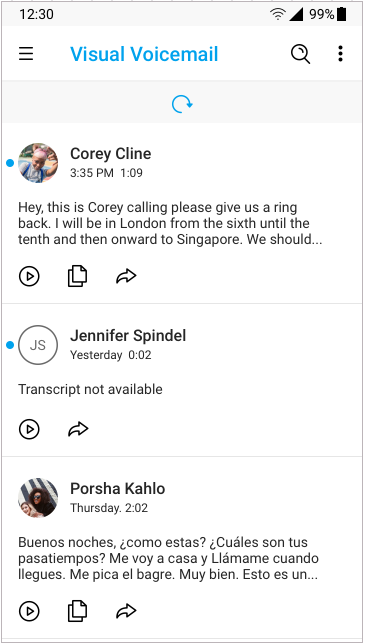Open the three-dot overflow menu
Screen dimensions: 365x643
pos(340,54)
